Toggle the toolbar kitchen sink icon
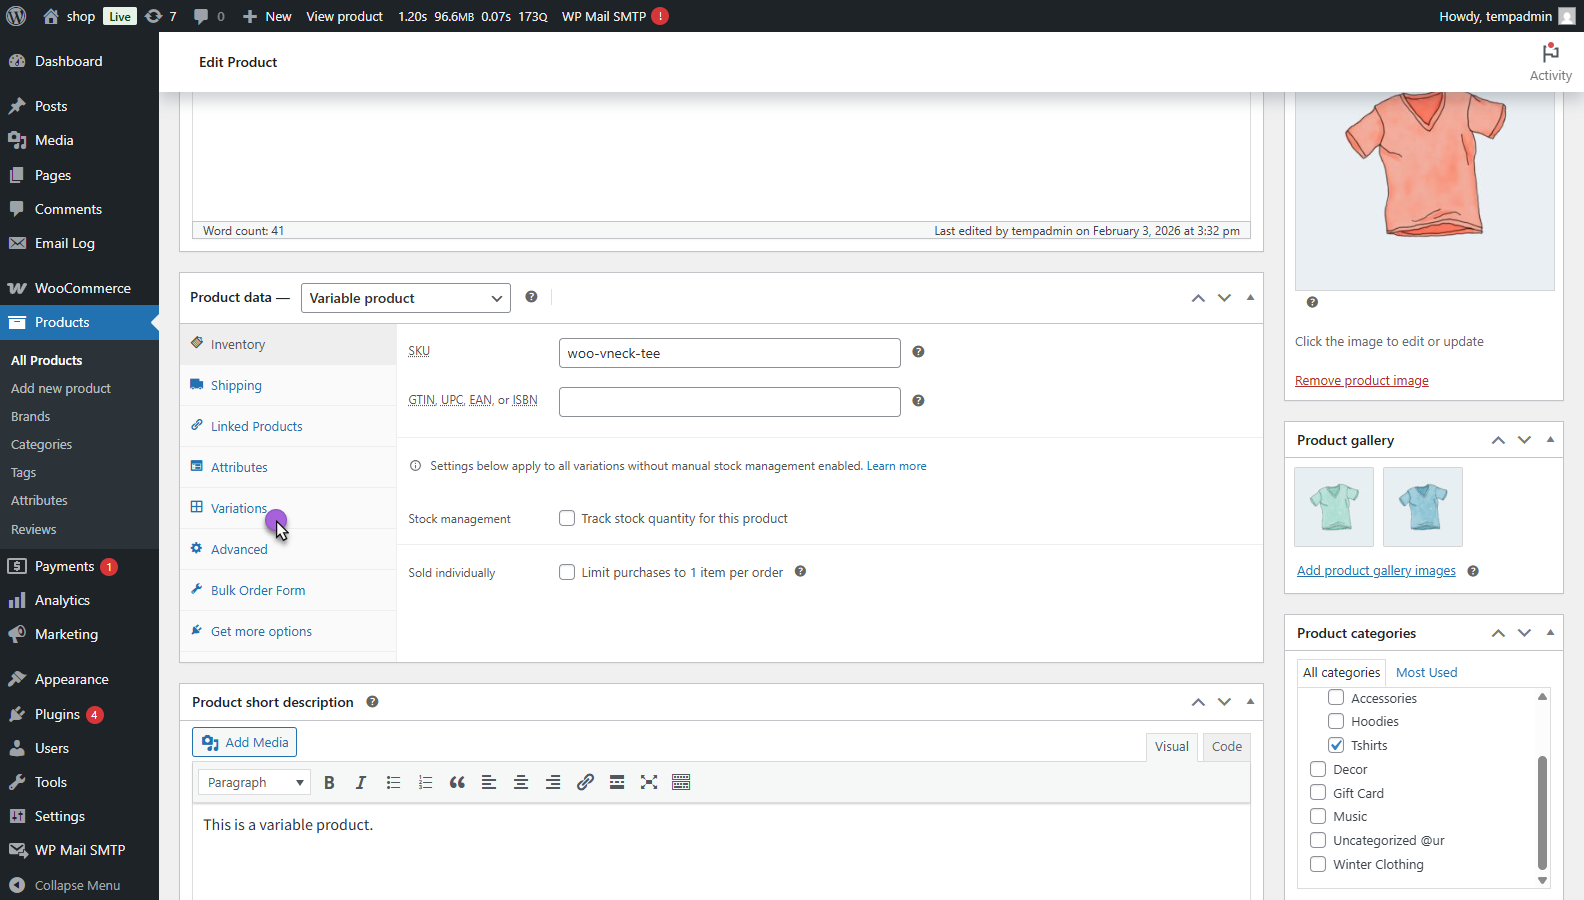The height and width of the screenshot is (900, 1584). (681, 783)
